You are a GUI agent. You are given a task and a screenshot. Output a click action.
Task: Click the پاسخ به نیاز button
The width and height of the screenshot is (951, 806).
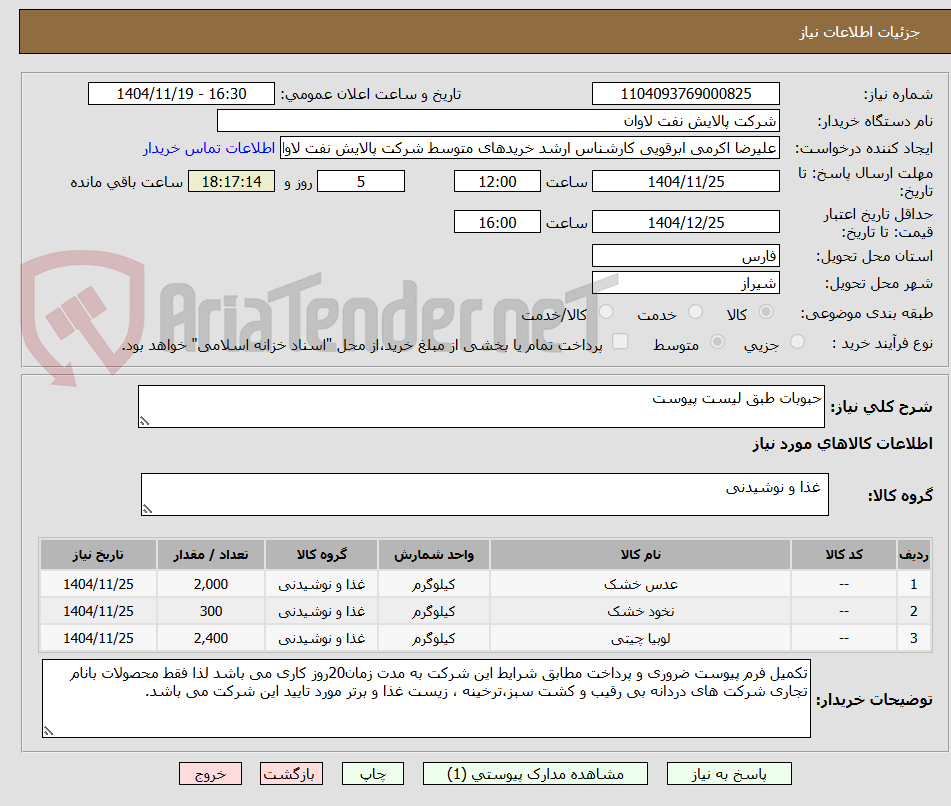[729, 774]
